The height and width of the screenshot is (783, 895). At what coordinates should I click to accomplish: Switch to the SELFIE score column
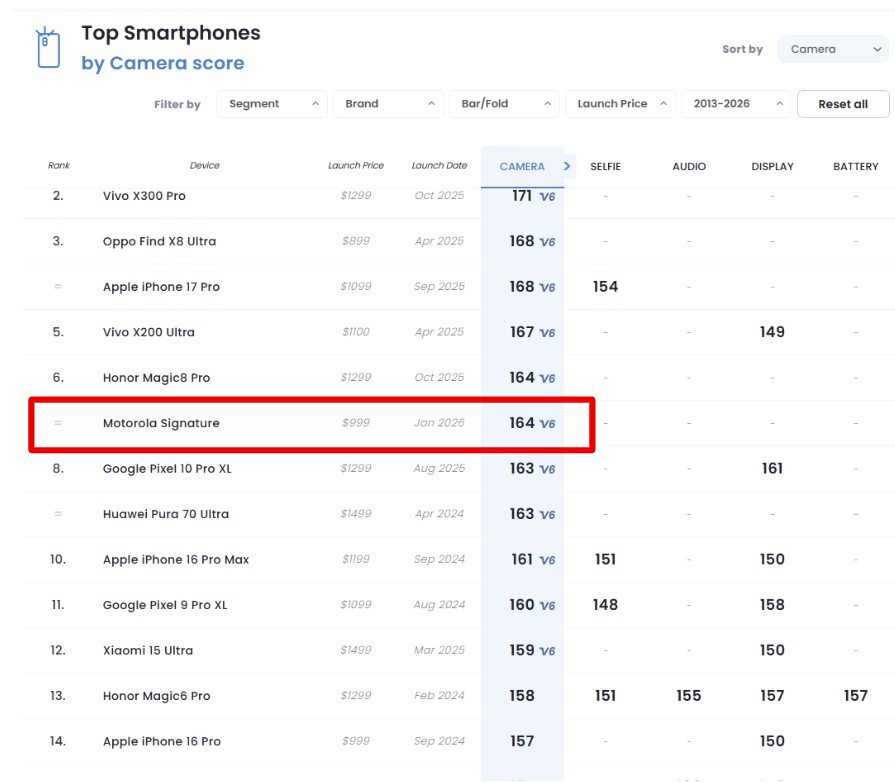(x=605, y=167)
